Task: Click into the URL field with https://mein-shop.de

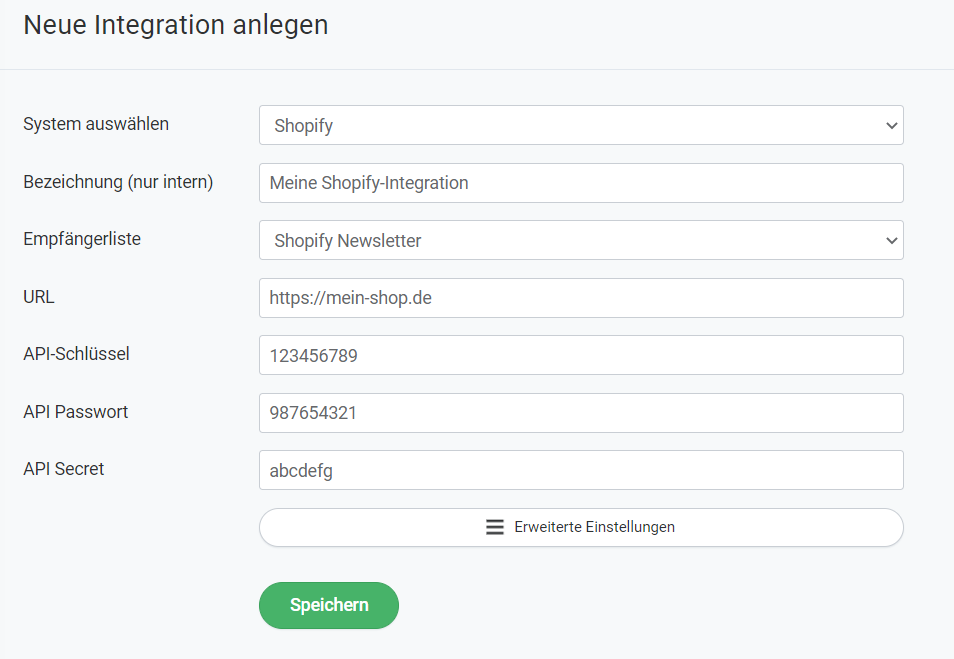Action: point(580,298)
